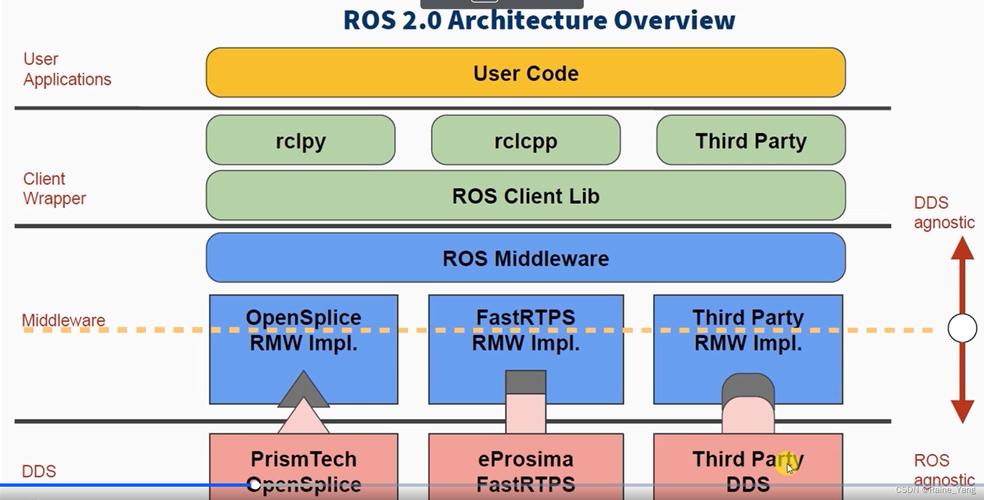The width and height of the screenshot is (984, 500).
Task: Click the User Code box
Action: click(x=526, y=73)
